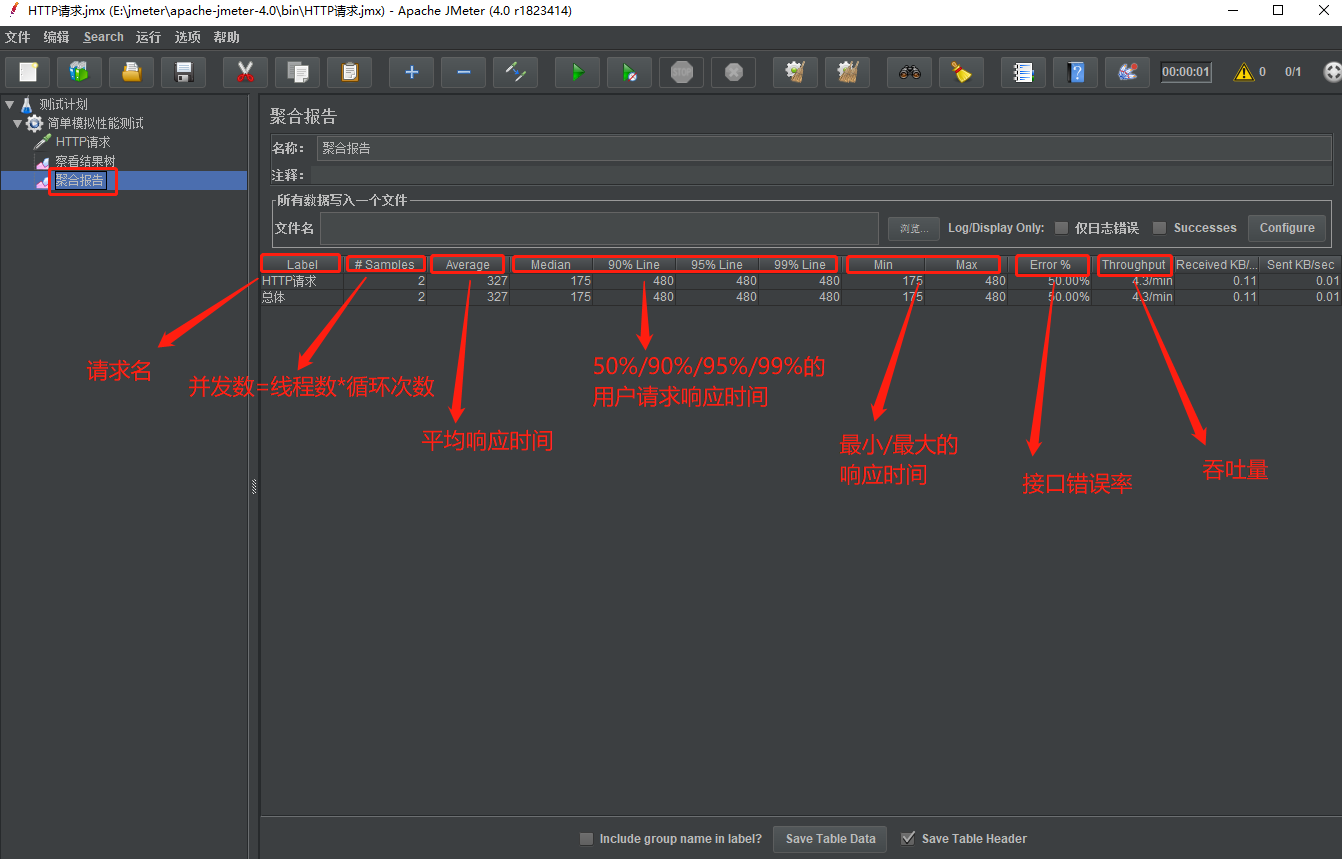
Task: Click the Cut scissors icon
Action: click(x=245, y=72)
